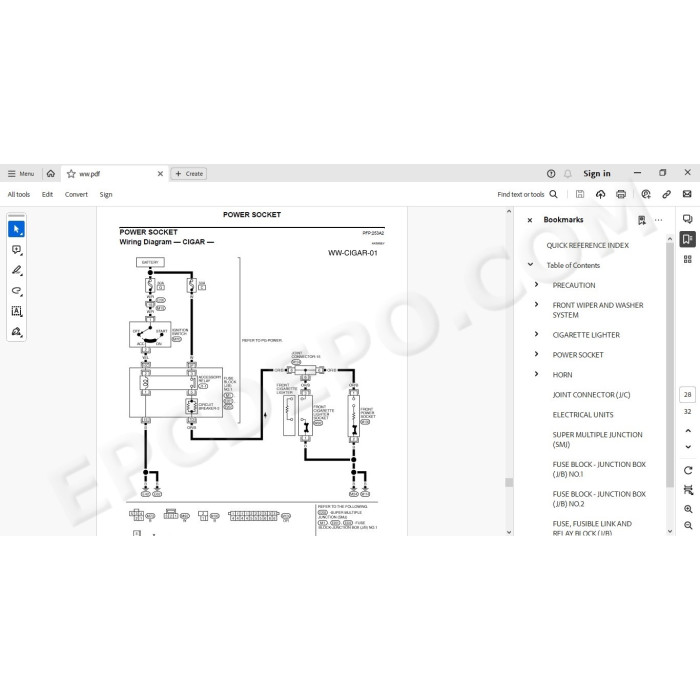Choose the Select arrow tool
This screenshot has width=700, height=700.
(17, 229)
